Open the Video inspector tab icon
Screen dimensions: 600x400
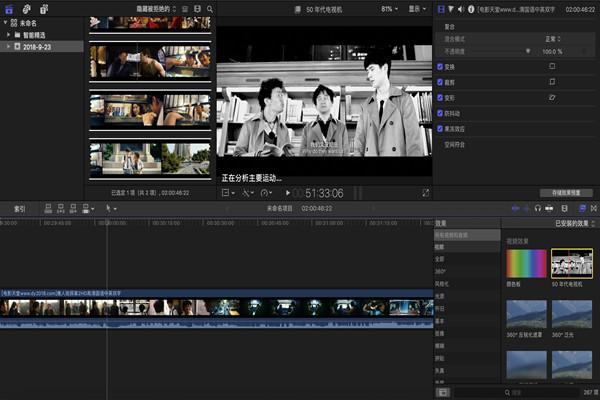coord(441,9)
